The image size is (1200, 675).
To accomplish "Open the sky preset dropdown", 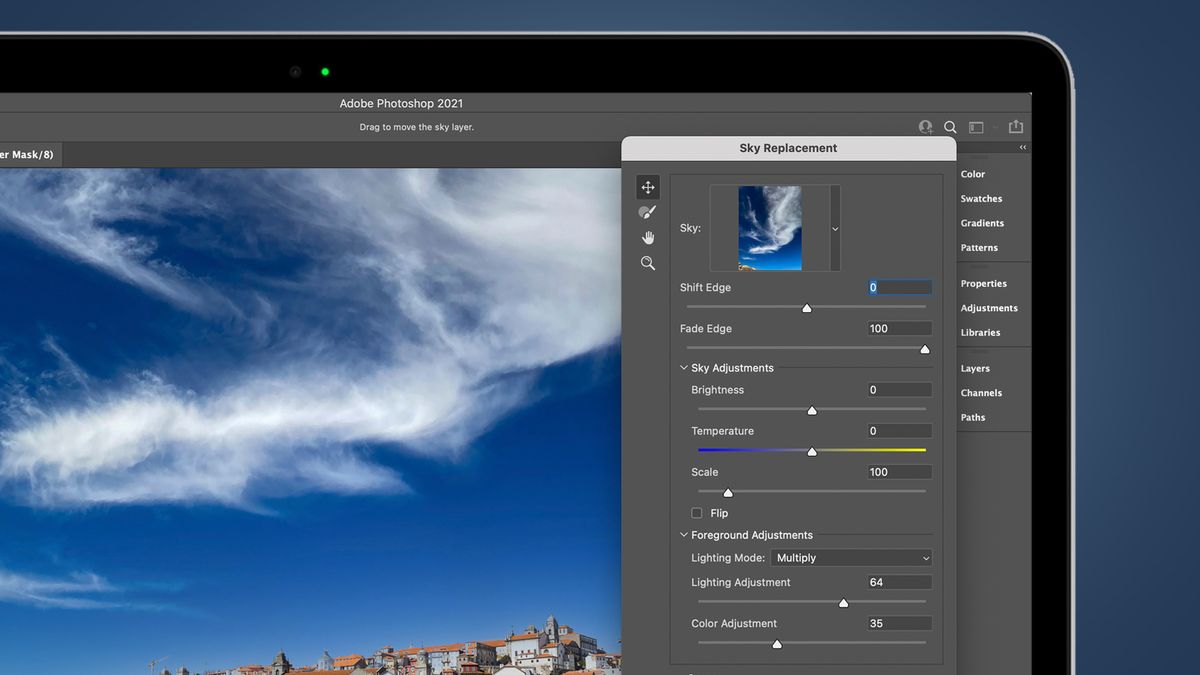I will pos(834,227).
